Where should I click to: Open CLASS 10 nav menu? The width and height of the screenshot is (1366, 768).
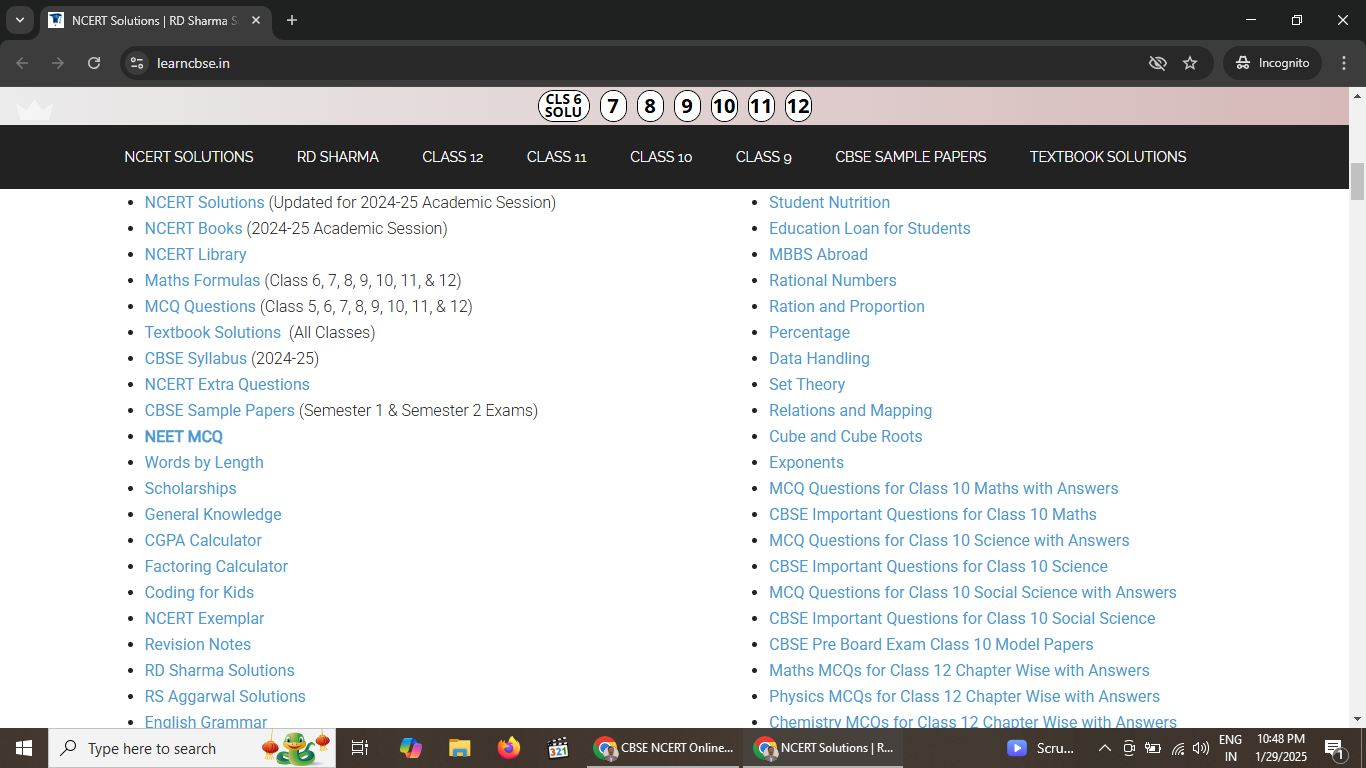(661, 157)
